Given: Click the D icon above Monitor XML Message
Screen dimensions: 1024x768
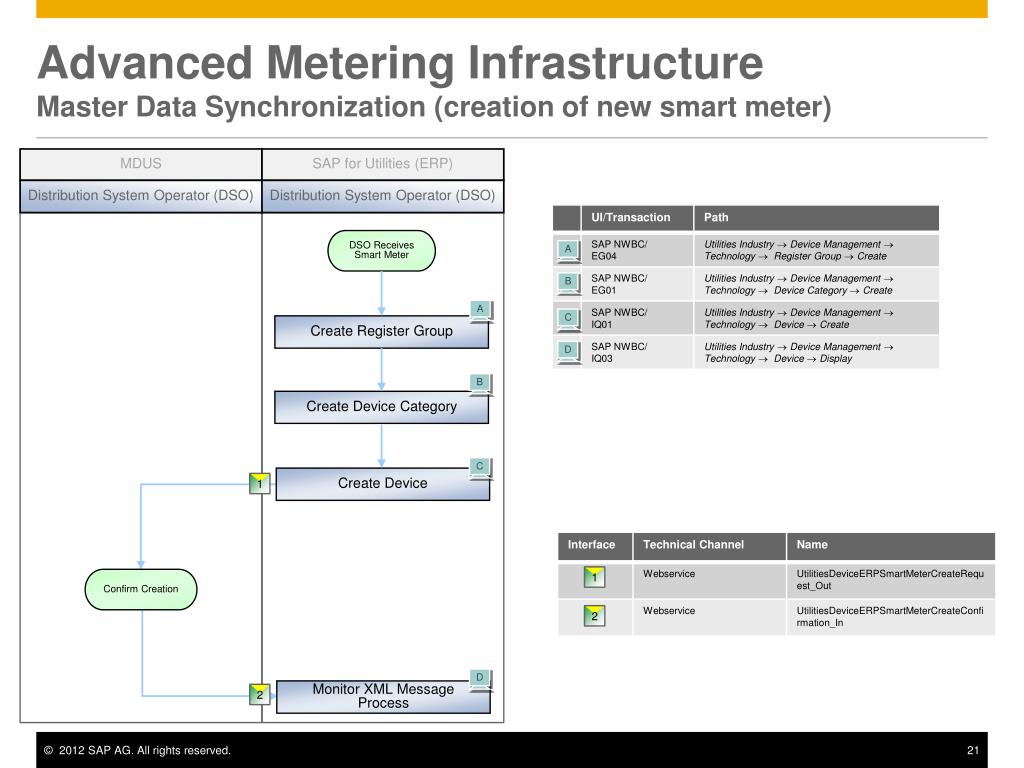Looking at the screenshot, I should pyautogui.click(x=480, y=679).
